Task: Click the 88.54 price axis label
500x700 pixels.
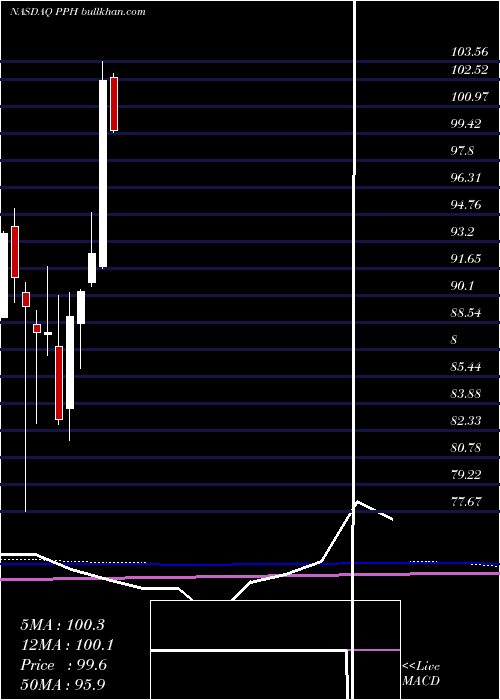Action: pyautogui.click(x=466, y=312)
